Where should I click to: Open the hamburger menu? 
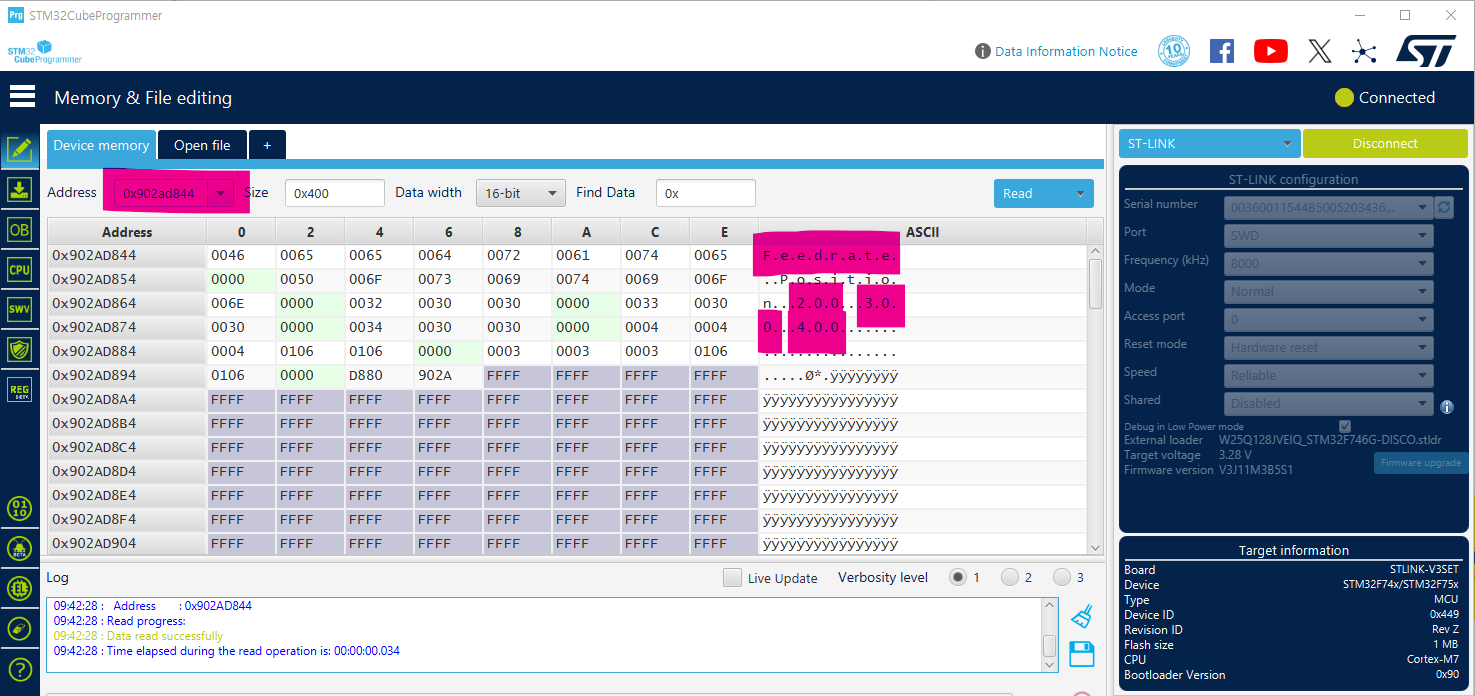pos(22,95)
